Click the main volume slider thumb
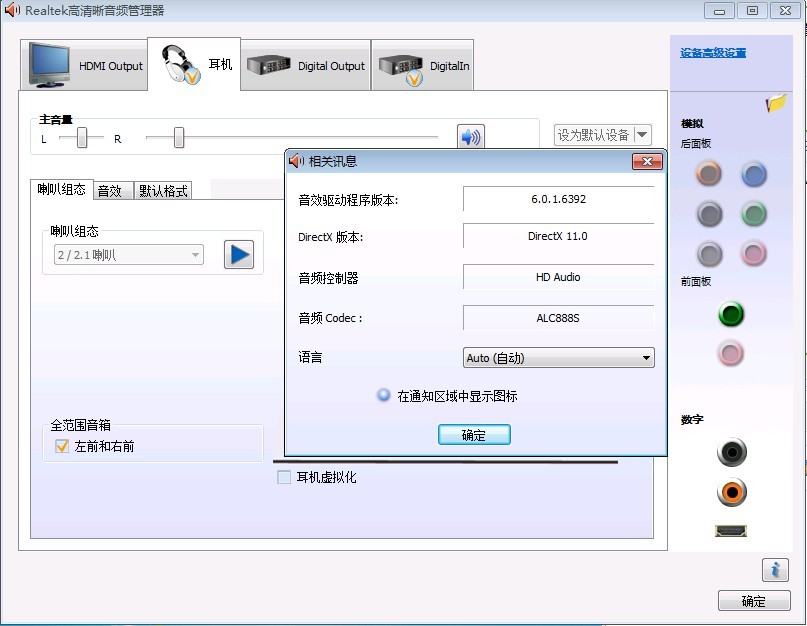 point(179,138)
